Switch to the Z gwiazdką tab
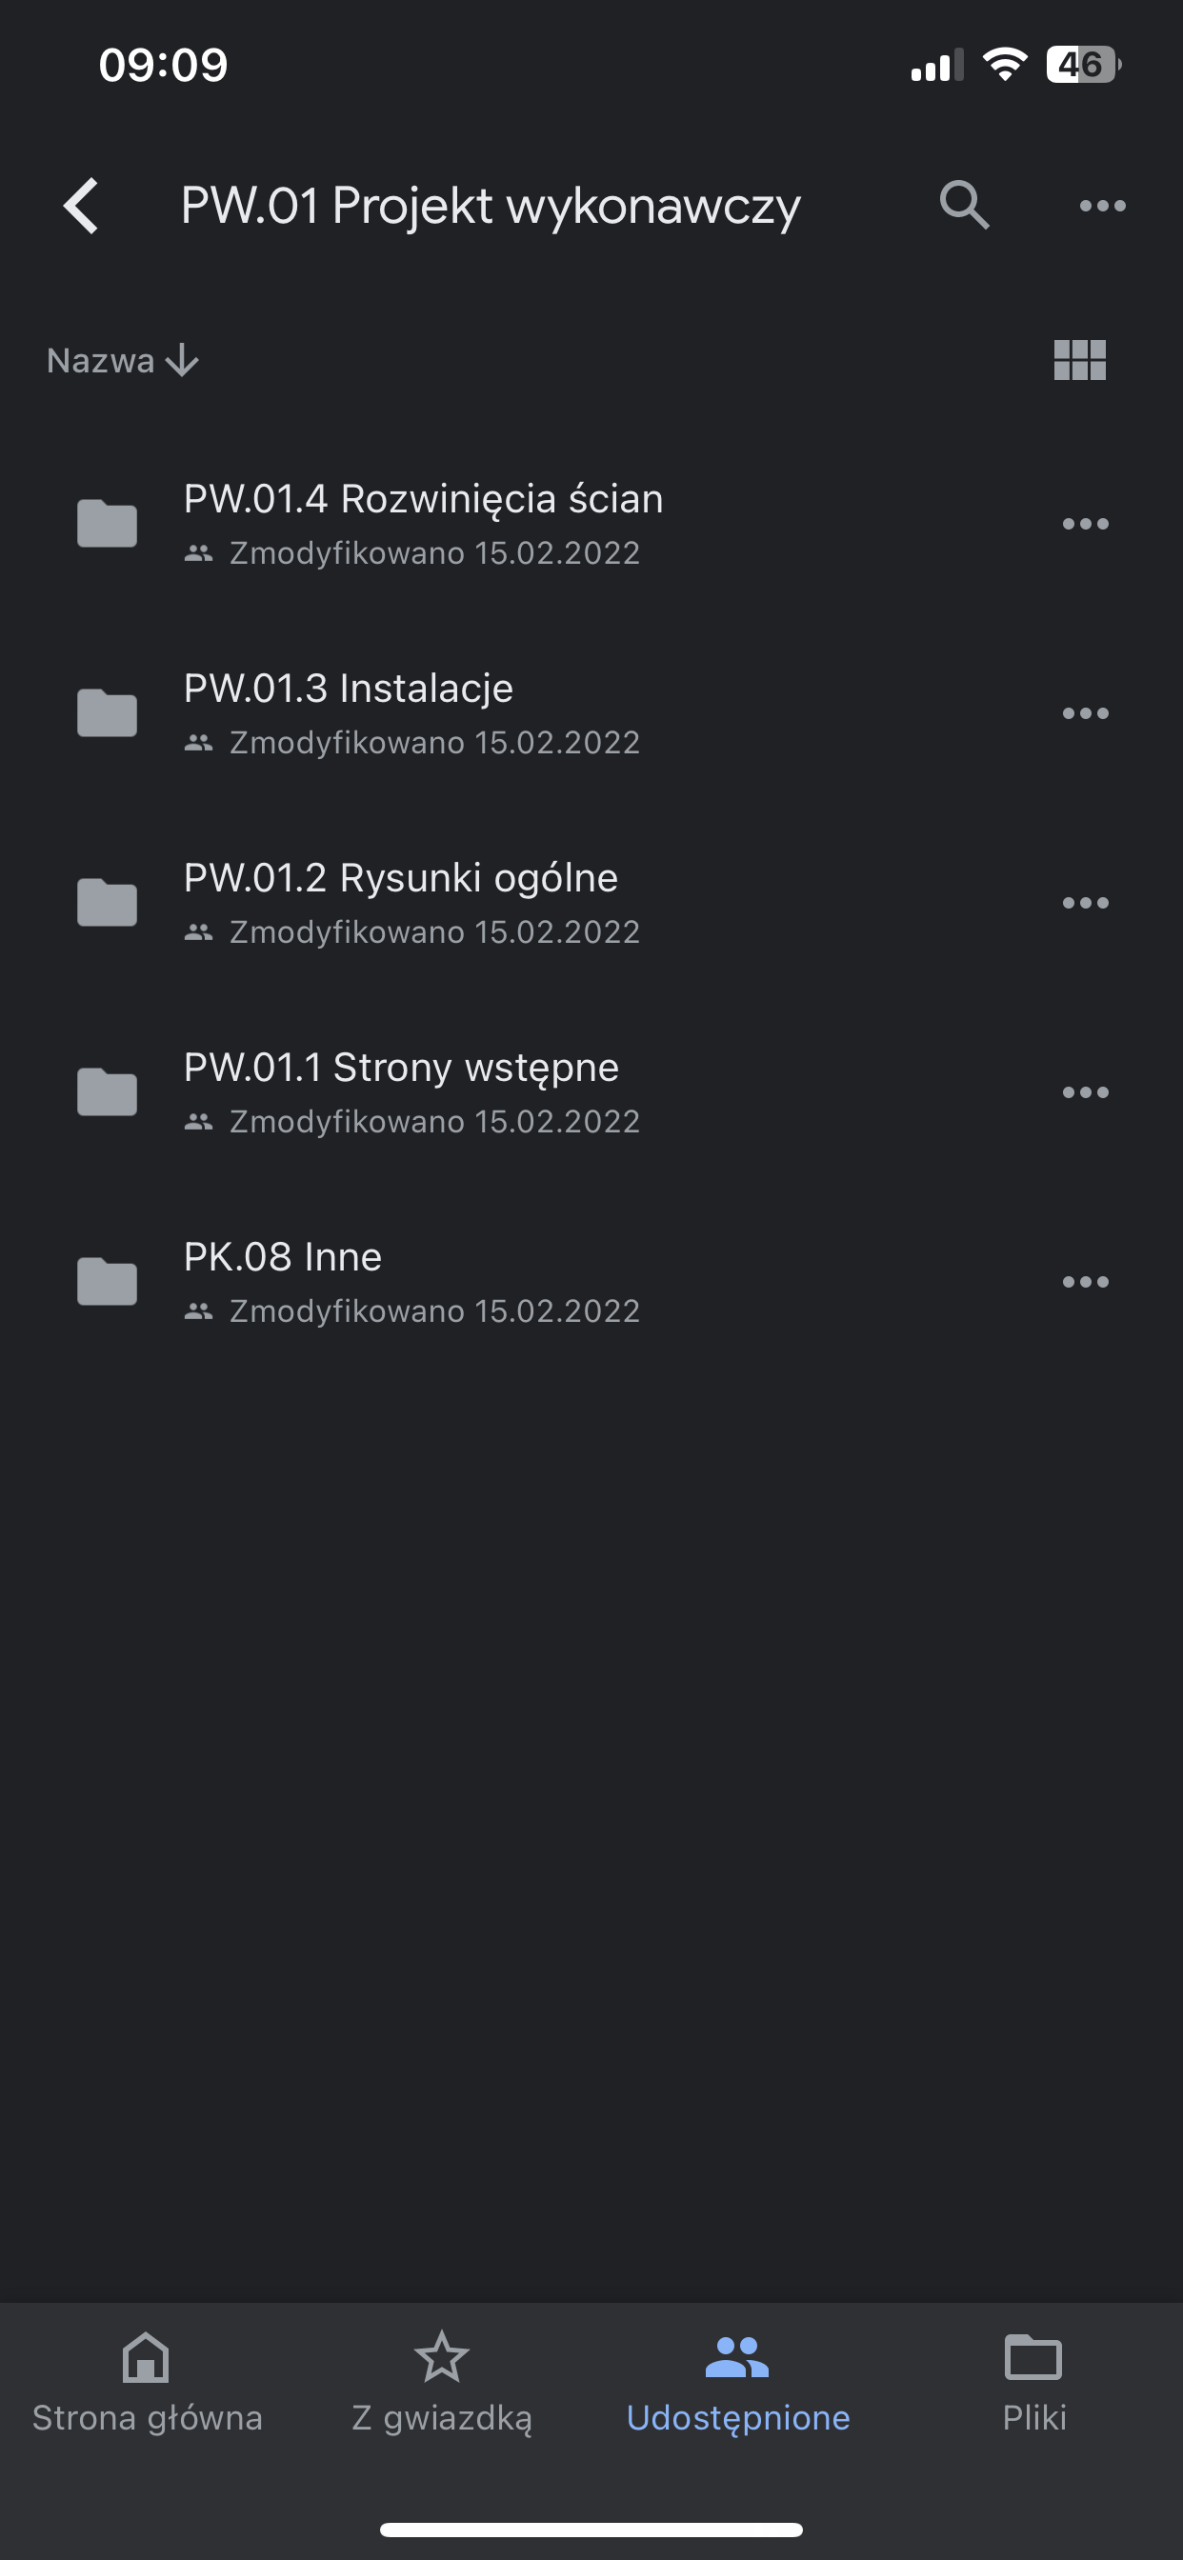 coord(442,2384)
